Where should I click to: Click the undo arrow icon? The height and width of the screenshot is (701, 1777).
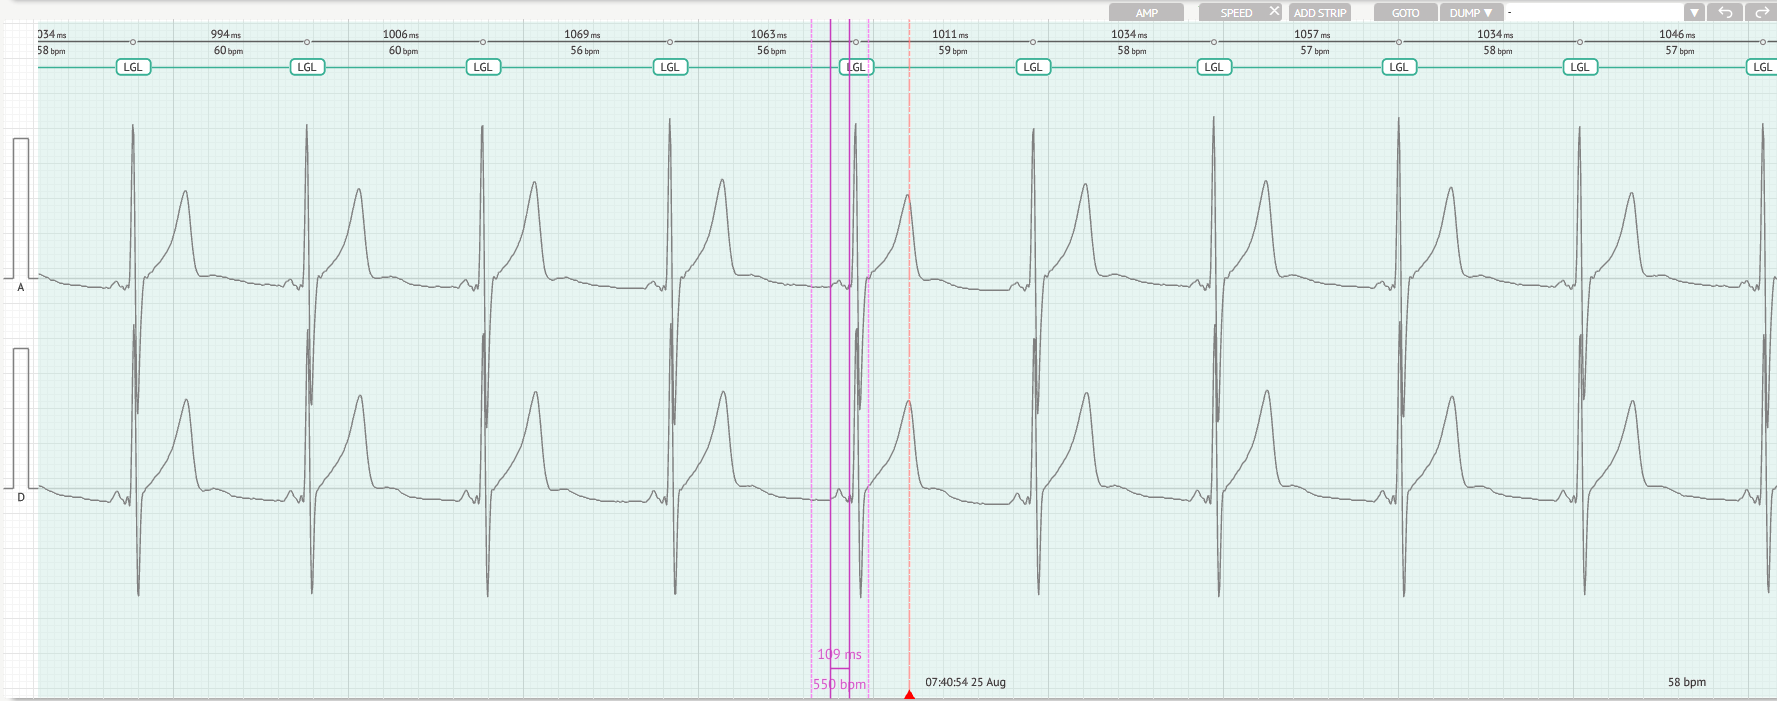click(1725, 12)
